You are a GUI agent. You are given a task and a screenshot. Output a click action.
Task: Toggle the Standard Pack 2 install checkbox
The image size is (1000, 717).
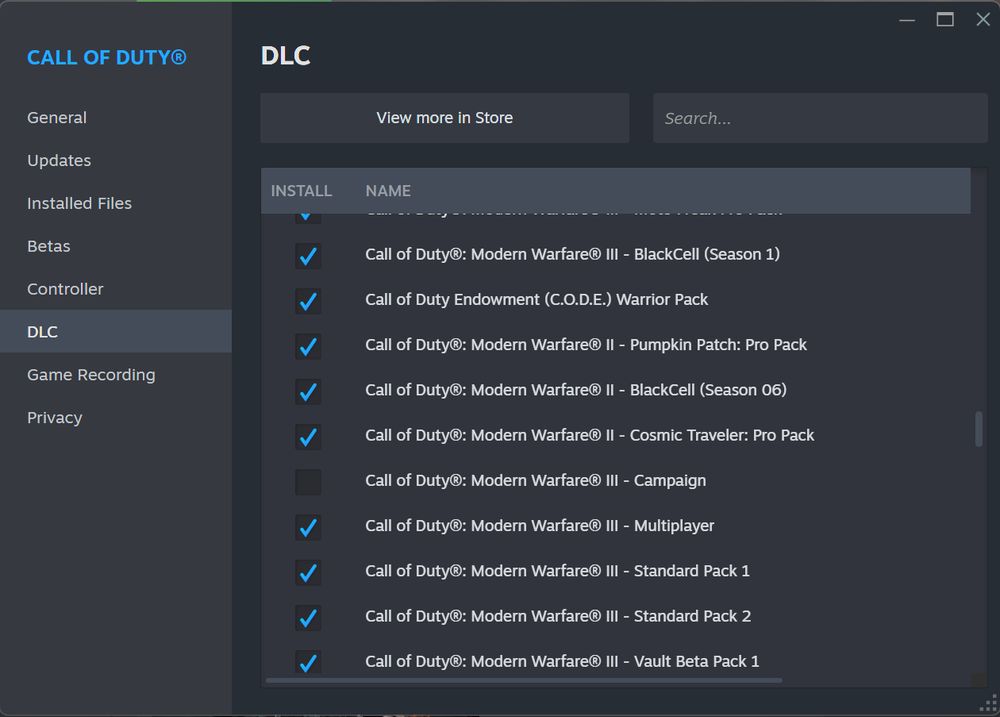tap(308, 617)
